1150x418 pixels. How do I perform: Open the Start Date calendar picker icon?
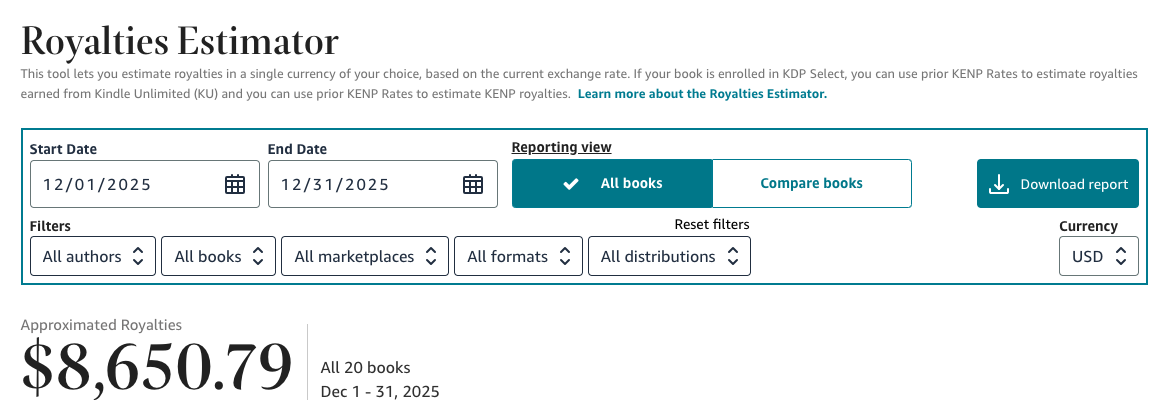click(x=235, y=184)
